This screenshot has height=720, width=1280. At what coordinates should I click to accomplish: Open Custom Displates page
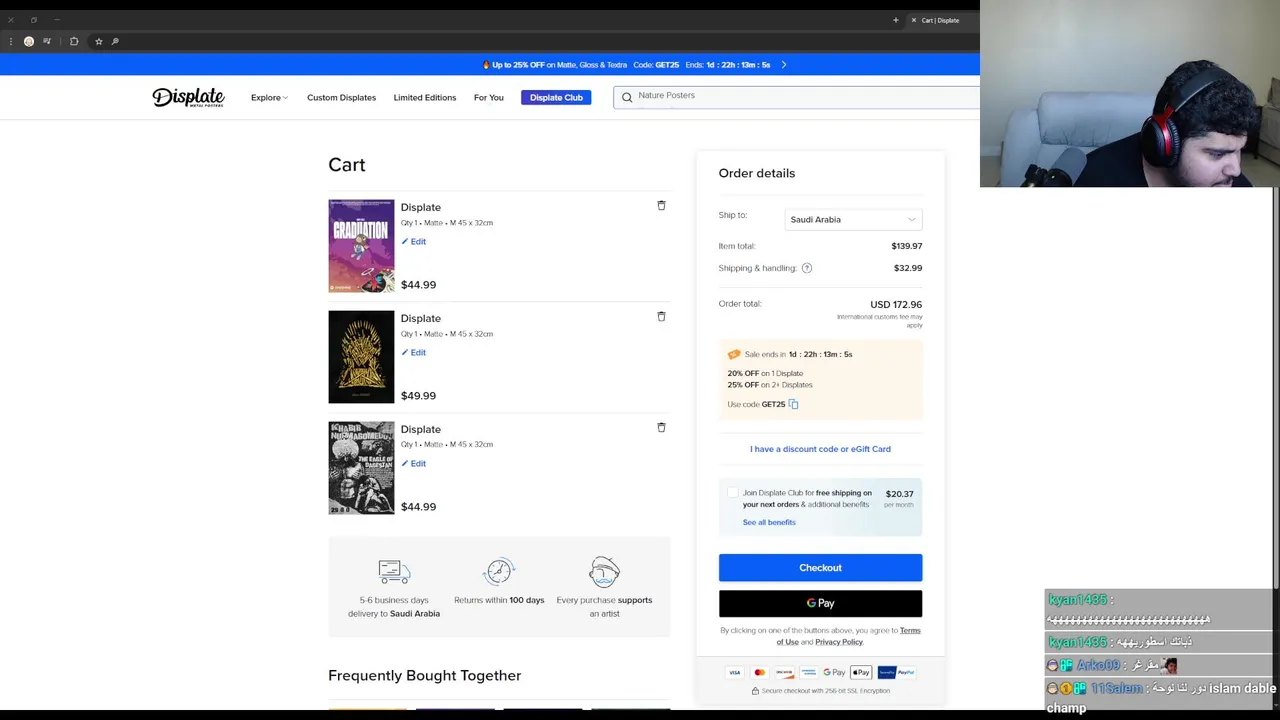pyautogui.click(x=341, y=97)
